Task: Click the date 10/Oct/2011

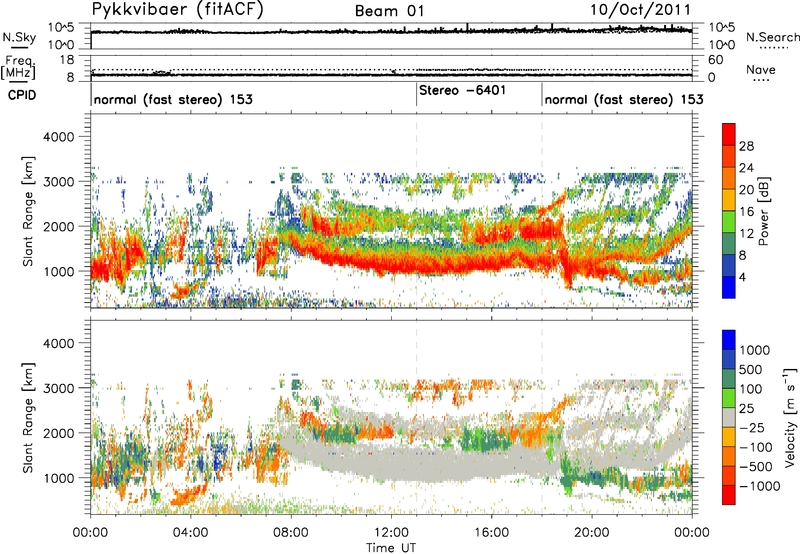Action: tap(641, 10)
